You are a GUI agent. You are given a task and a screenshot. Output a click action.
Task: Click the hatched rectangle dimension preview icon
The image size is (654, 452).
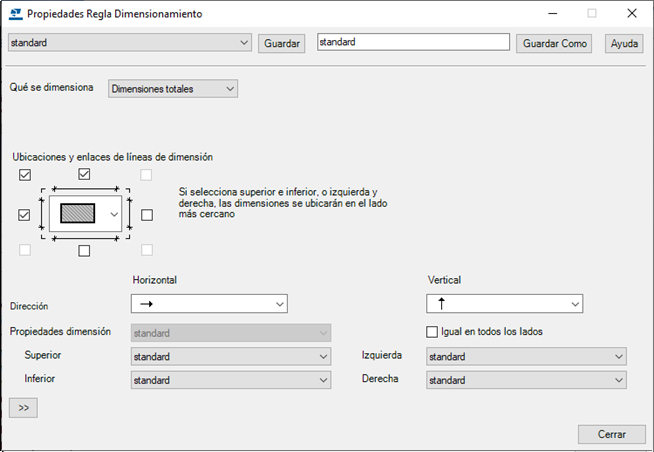[76, 214]
